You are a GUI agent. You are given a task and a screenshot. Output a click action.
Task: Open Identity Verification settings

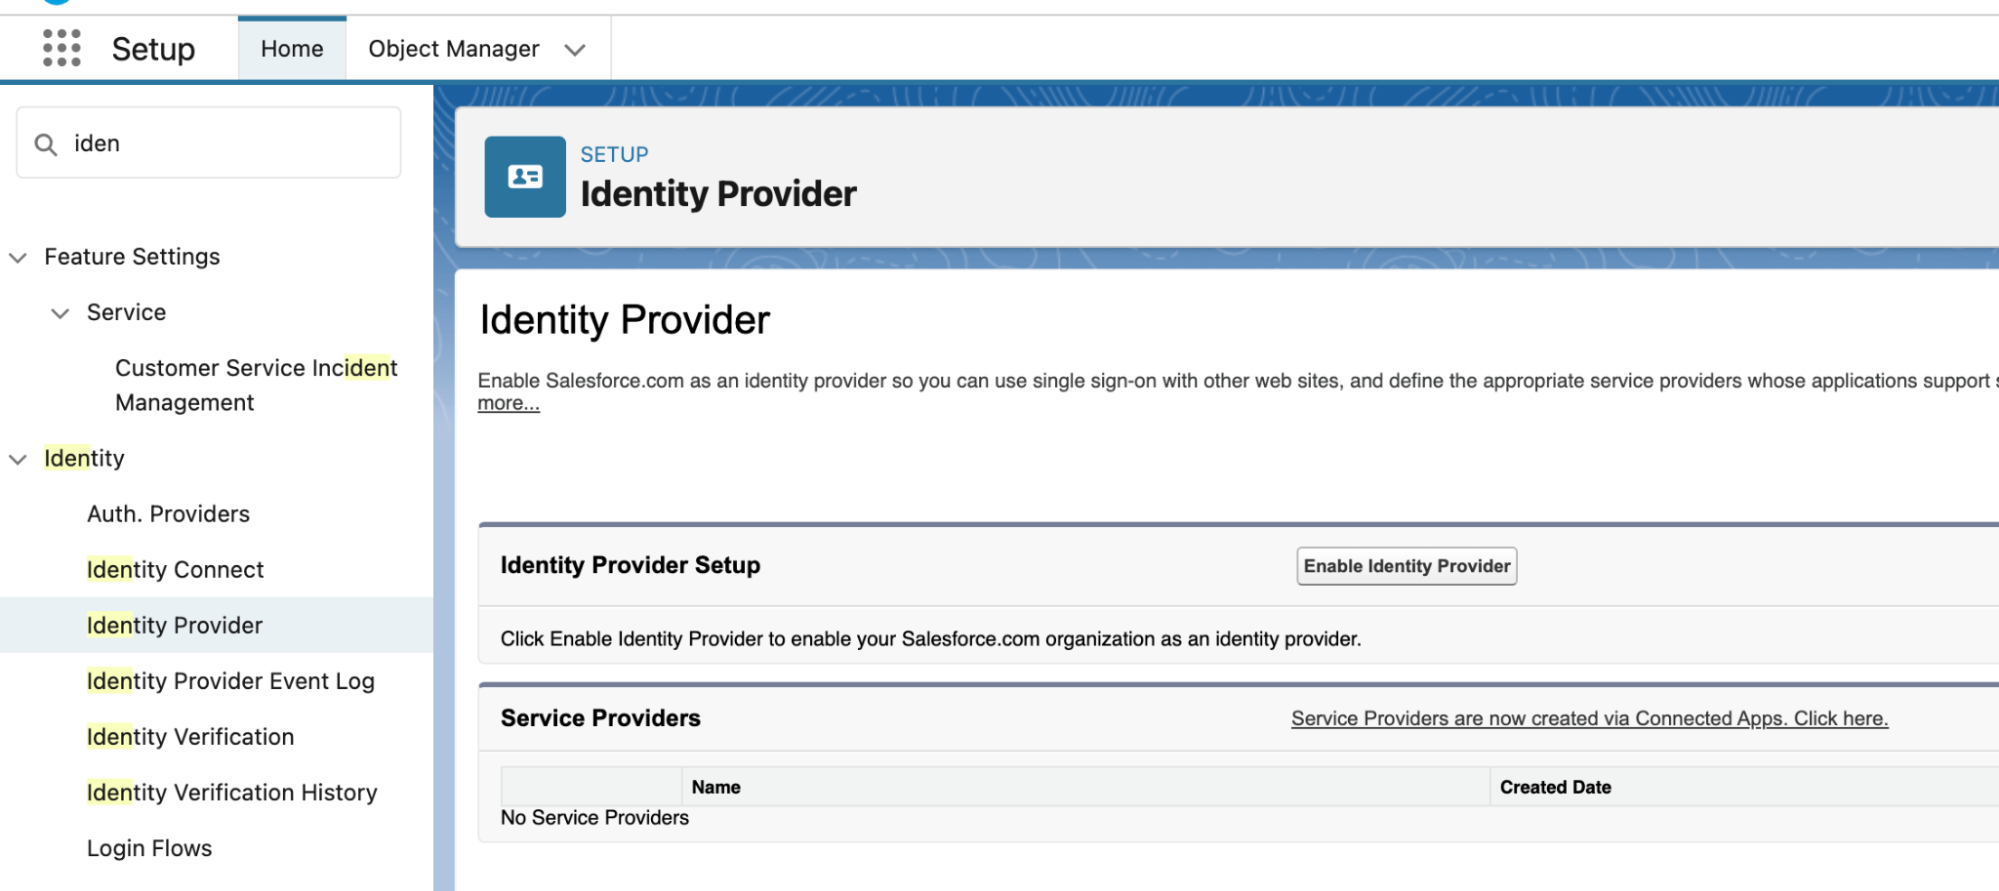click(x=190, y=737)
